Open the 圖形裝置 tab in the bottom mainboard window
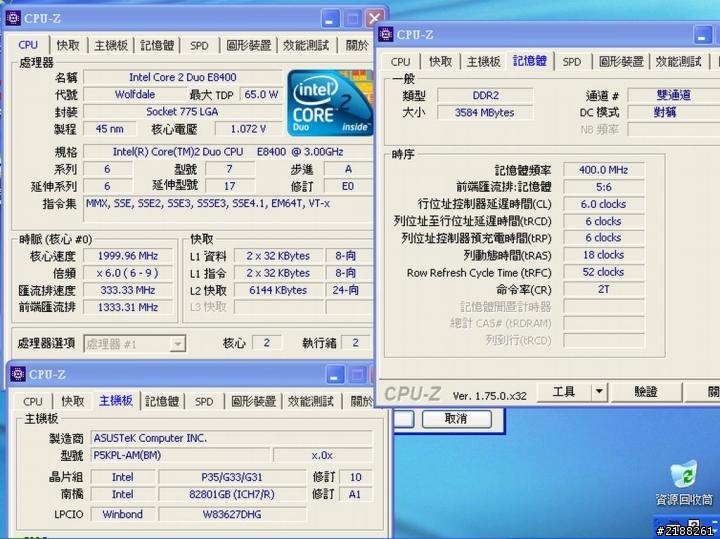The width and height of the screenshot is (720, 539). coord(253,401)
